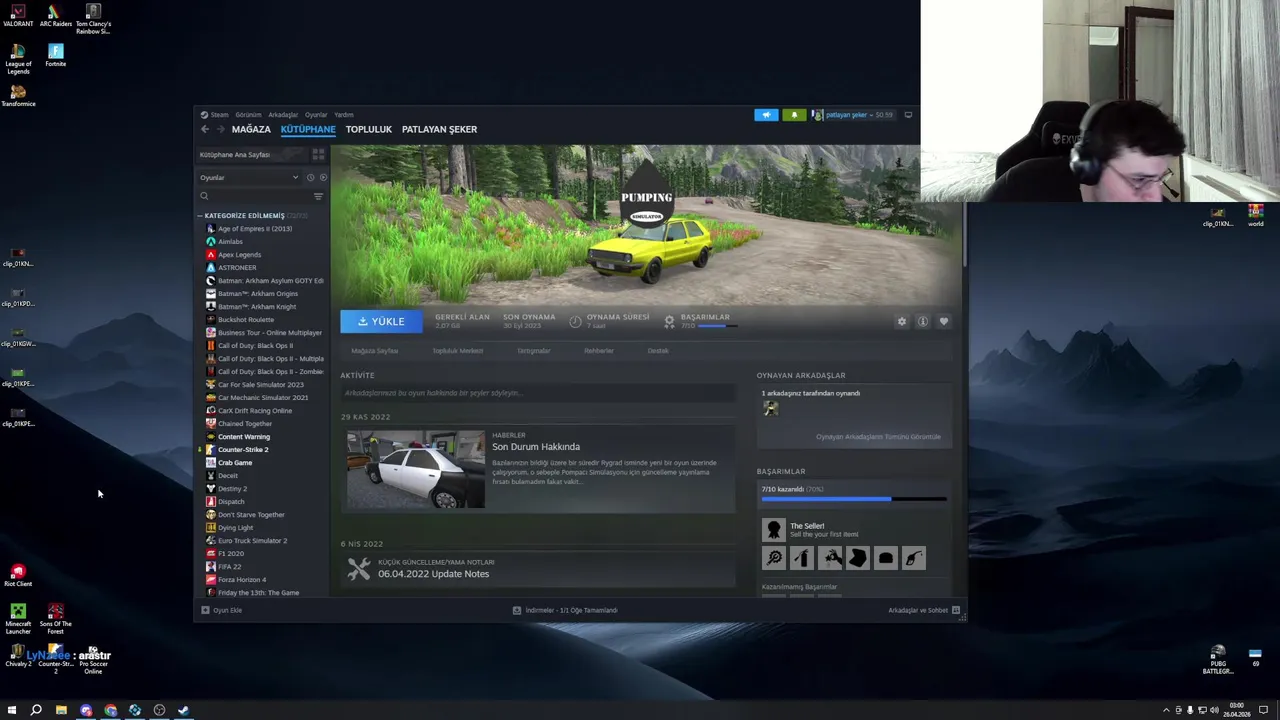Screen dimensions: 1280x720
Task: Click the activity comment input field
Action: (x=538, y=393)
